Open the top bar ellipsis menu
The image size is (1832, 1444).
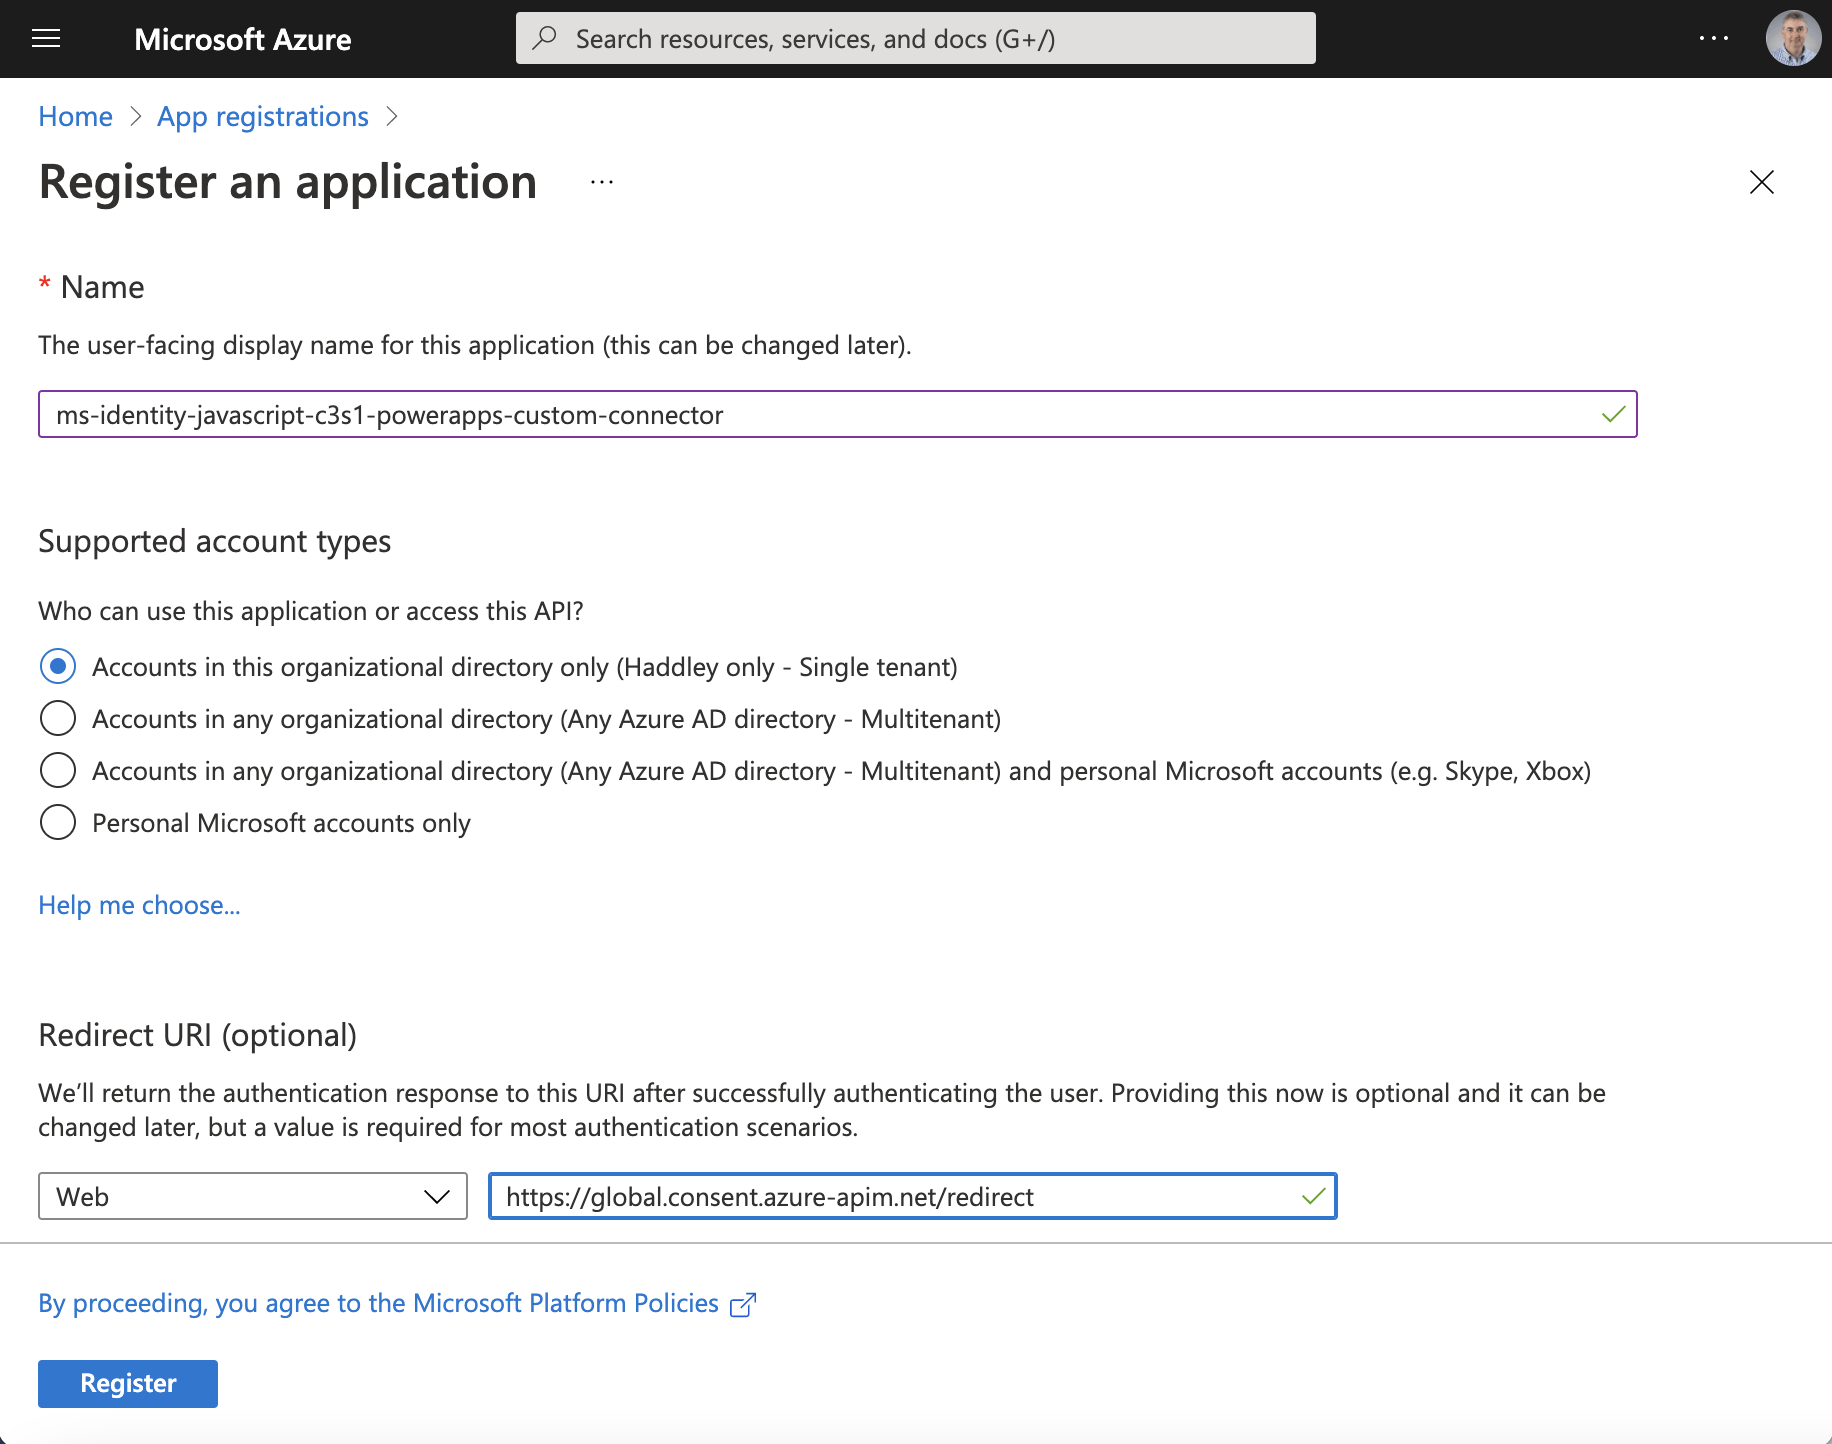tap(1713, 38)
